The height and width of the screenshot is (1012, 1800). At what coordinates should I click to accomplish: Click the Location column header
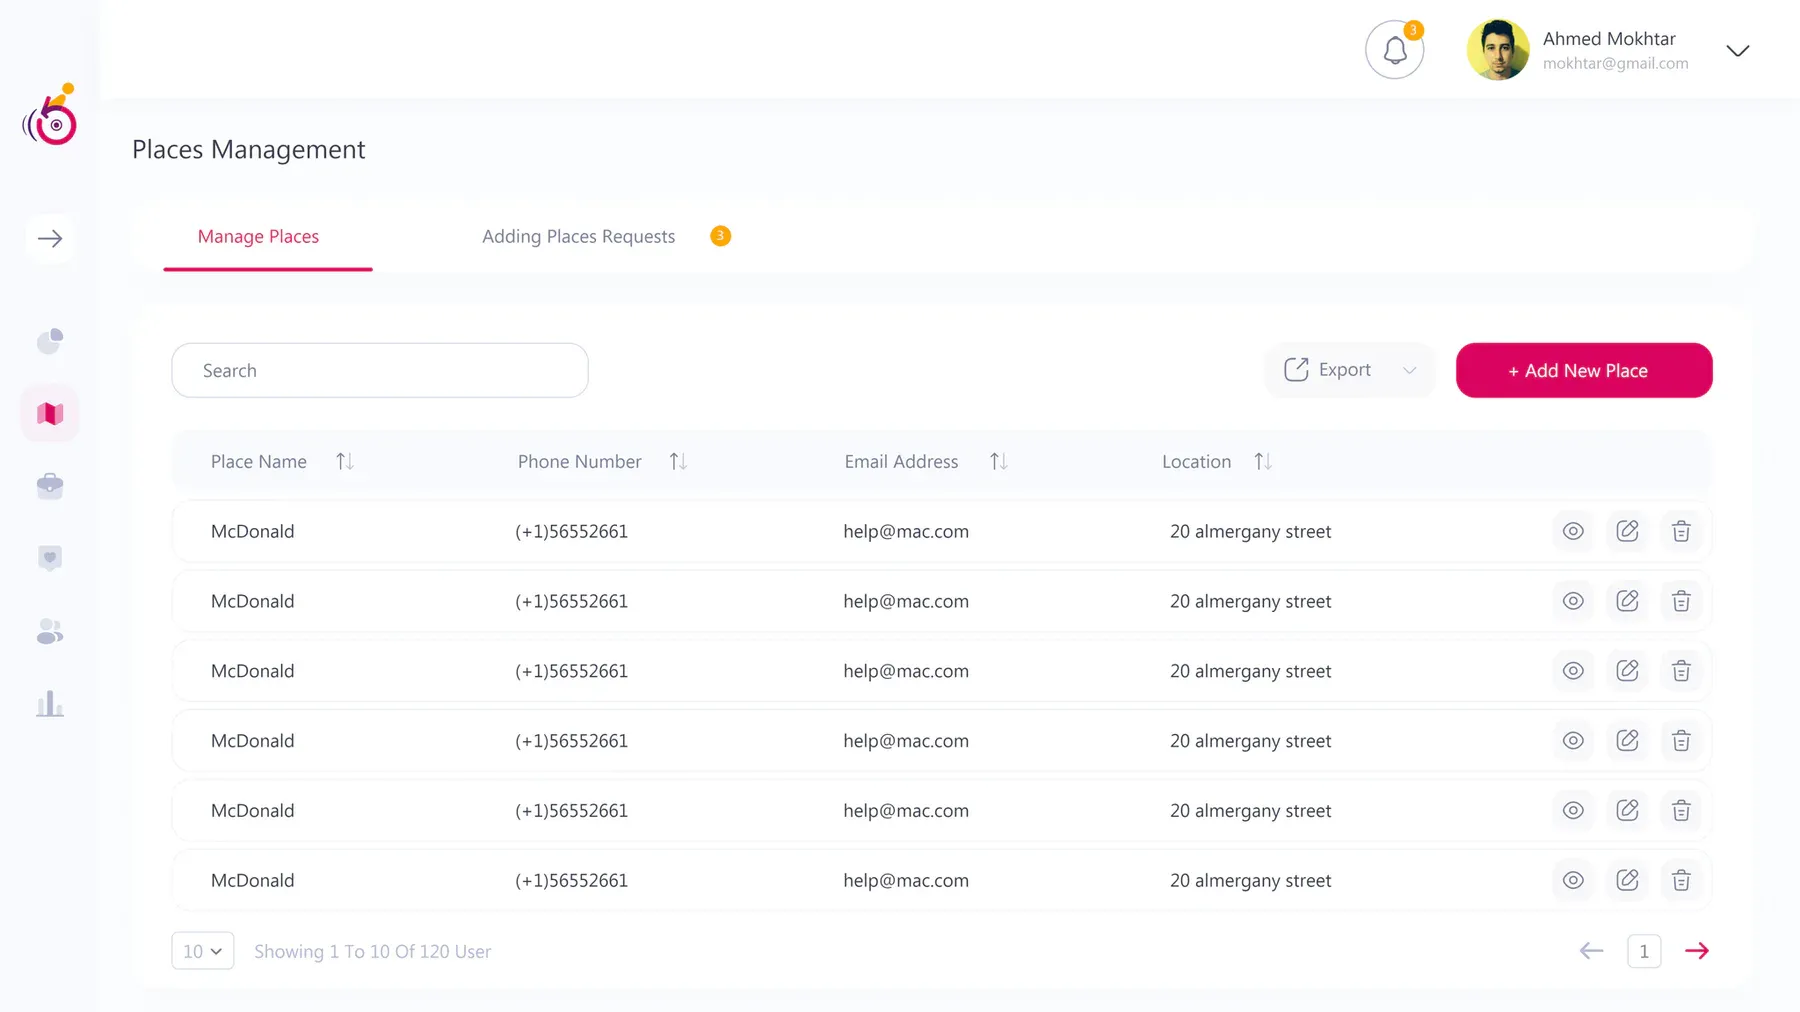pos(1196,461)
